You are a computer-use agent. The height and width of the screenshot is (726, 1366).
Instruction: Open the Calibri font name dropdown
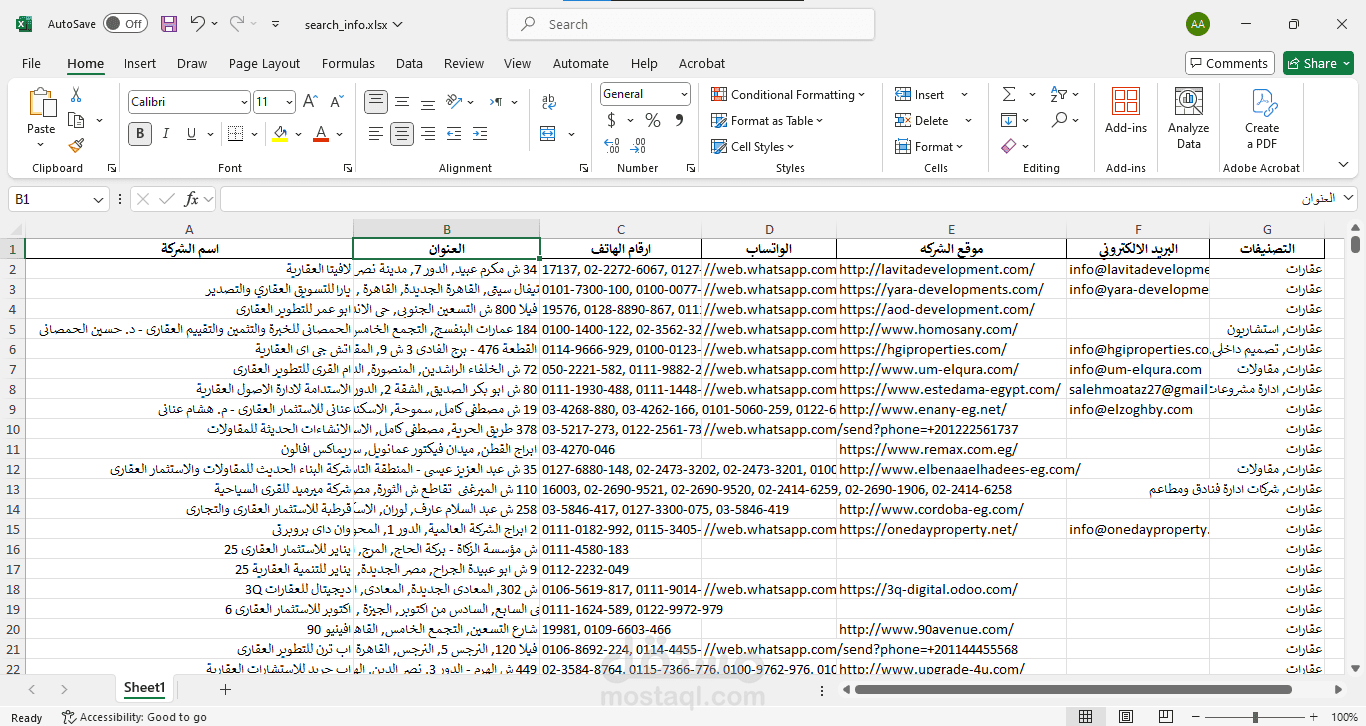244,102
